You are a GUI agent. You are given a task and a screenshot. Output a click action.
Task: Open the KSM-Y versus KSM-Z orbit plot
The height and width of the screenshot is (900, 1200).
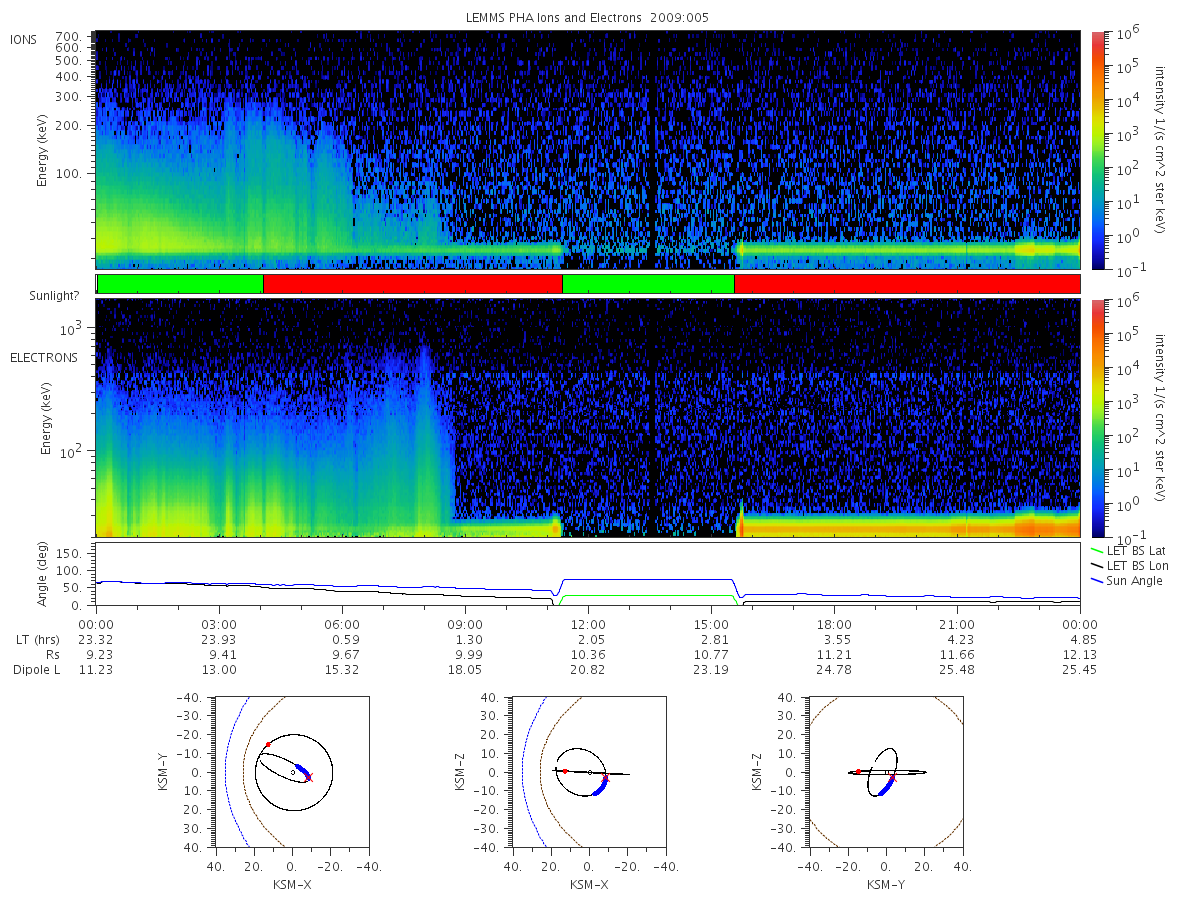885,771
